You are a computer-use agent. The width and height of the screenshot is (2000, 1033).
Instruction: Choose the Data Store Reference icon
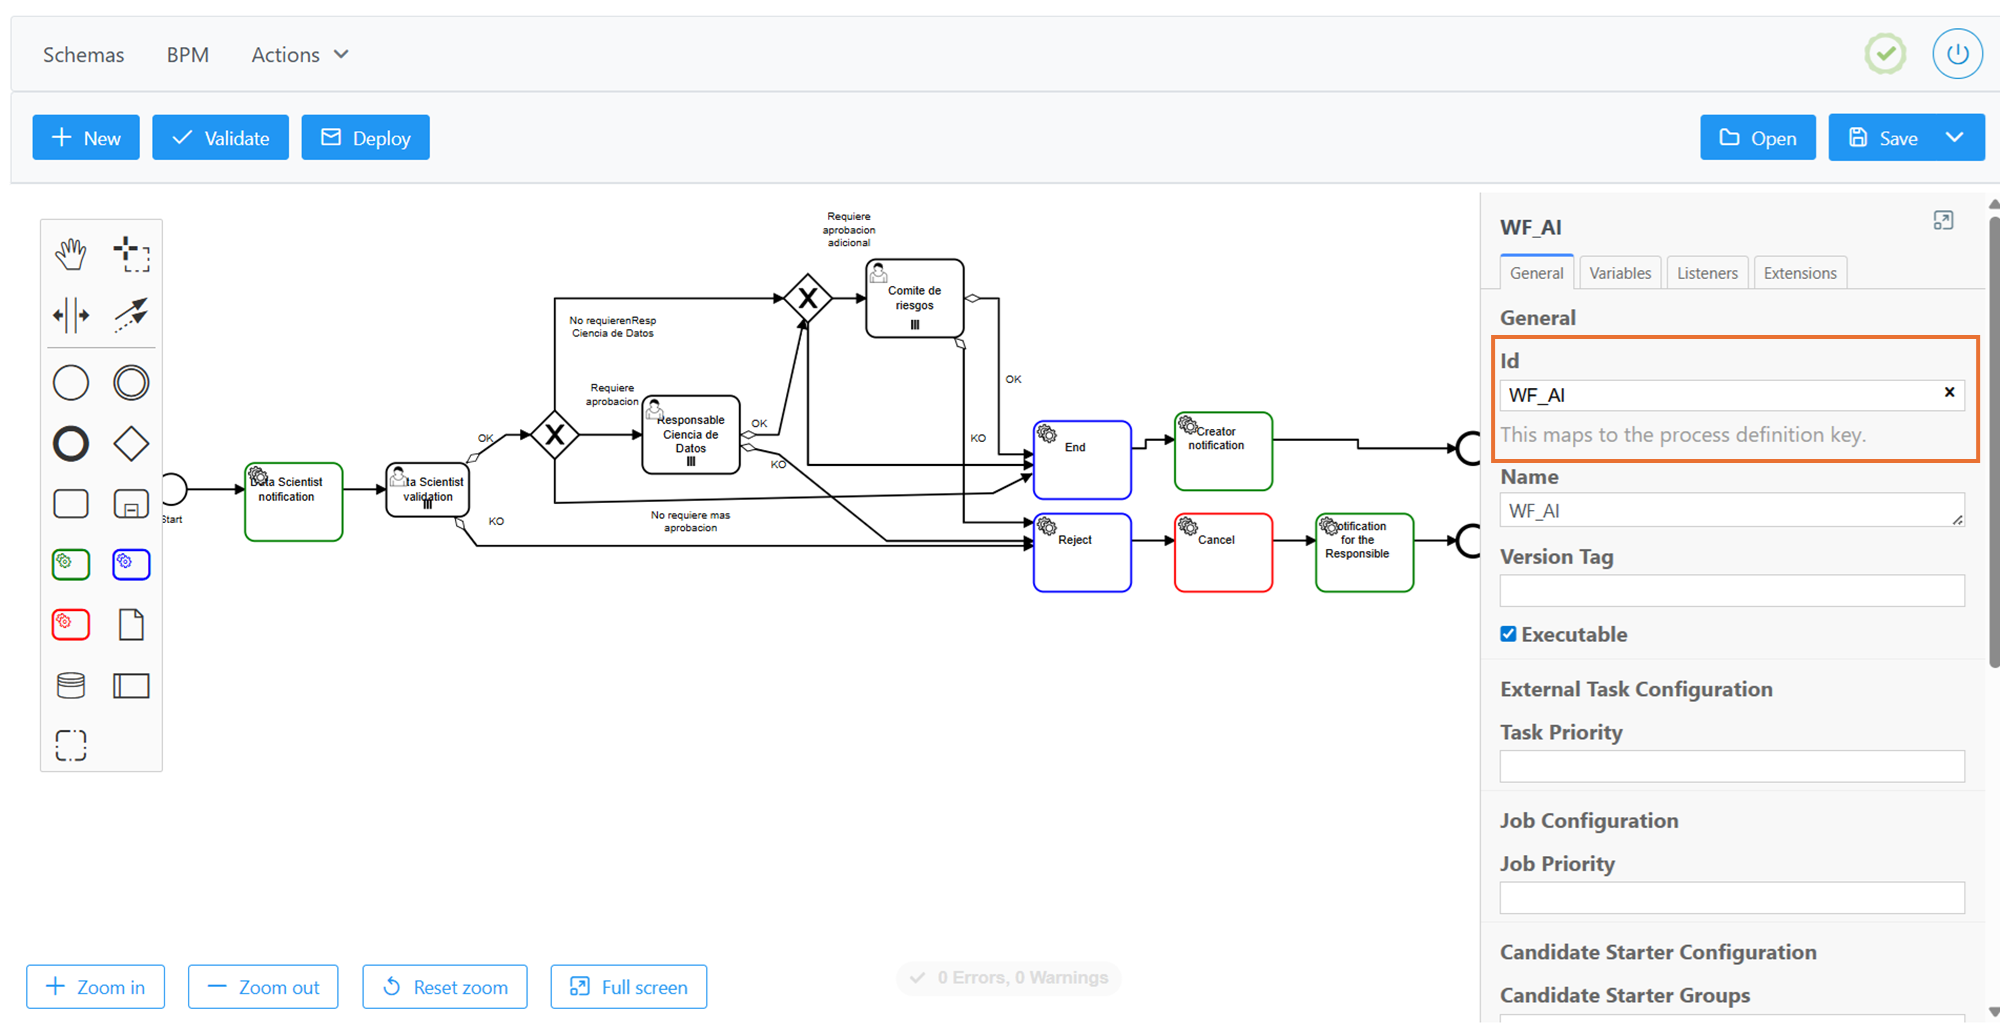(71, 685)
